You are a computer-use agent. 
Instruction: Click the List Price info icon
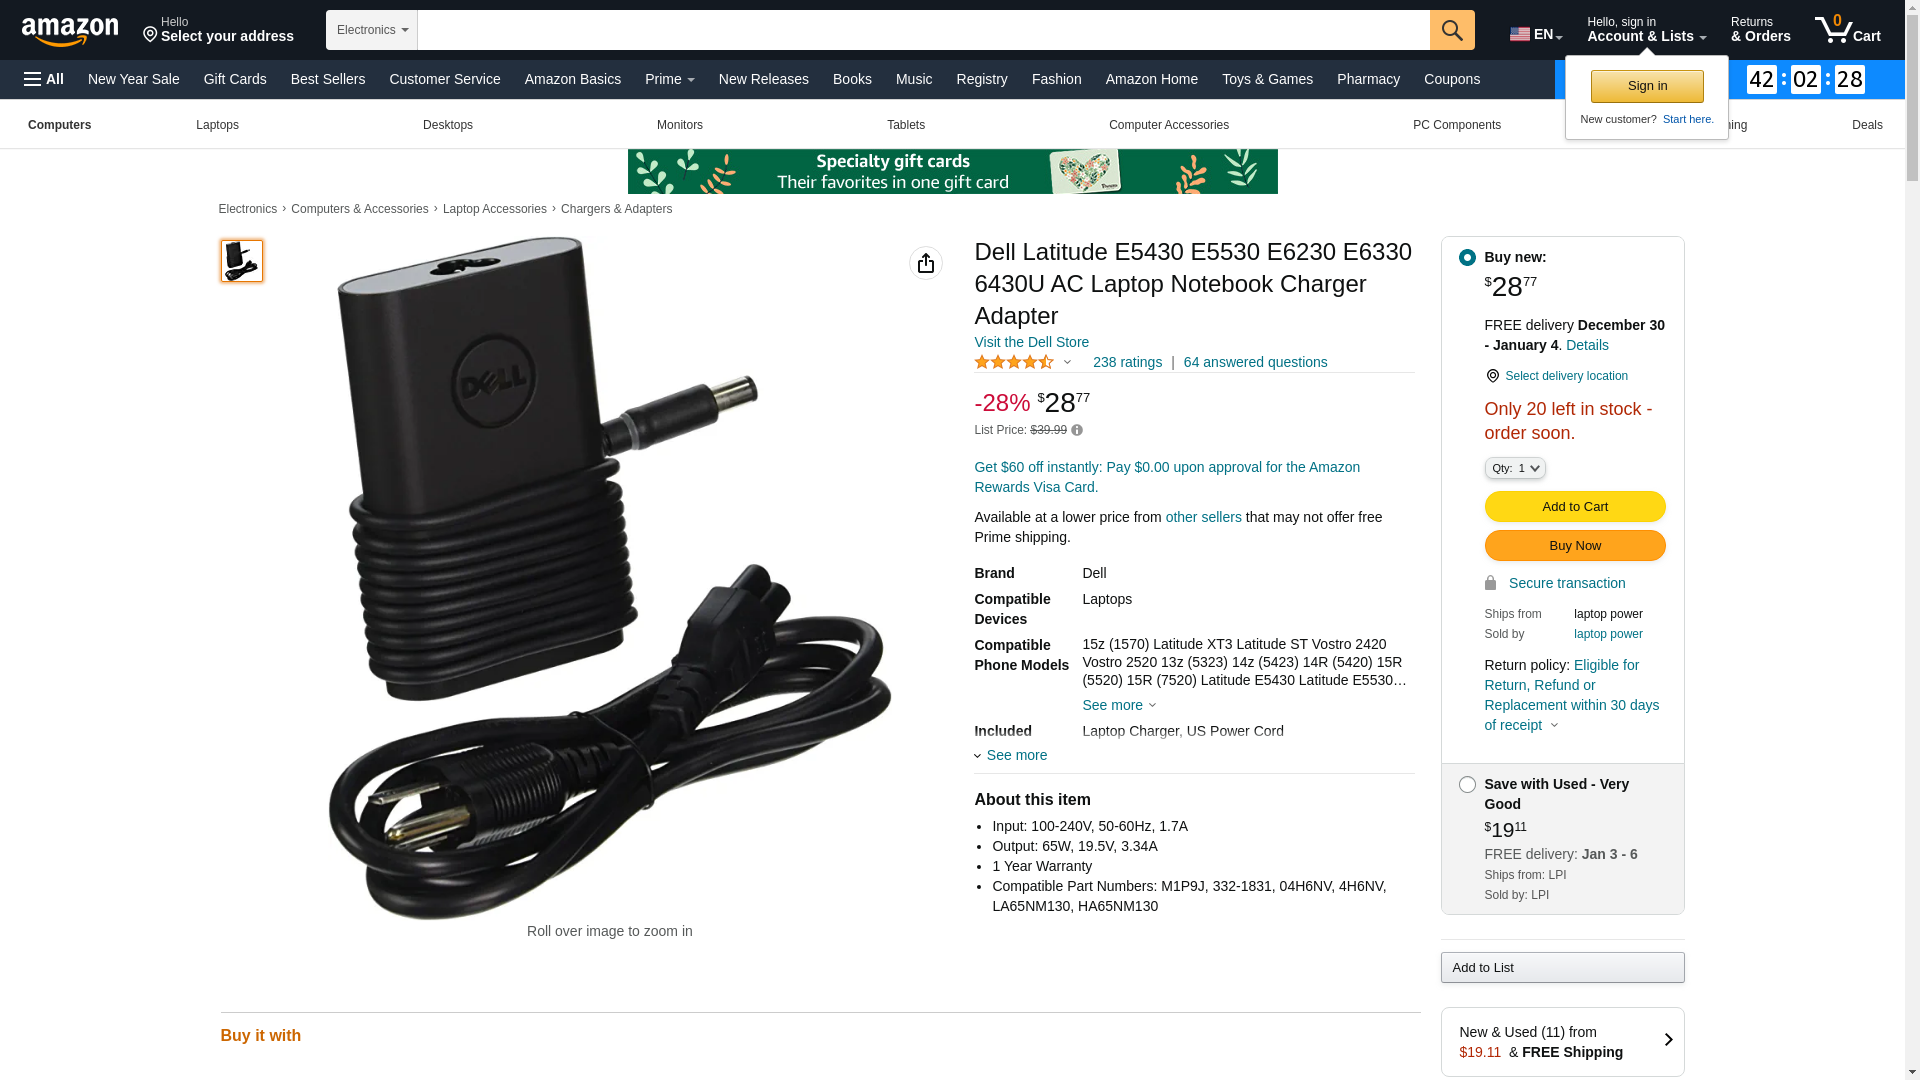1077,431
